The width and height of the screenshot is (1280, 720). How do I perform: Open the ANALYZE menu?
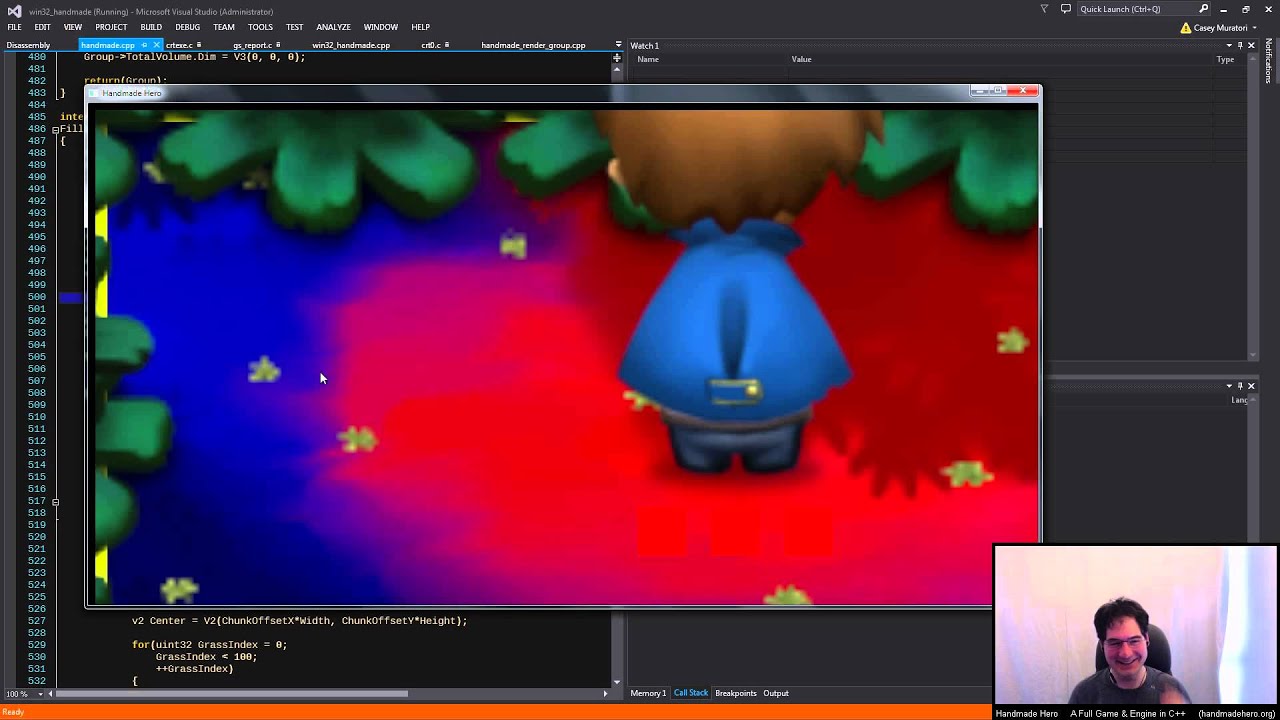point(333,27)
